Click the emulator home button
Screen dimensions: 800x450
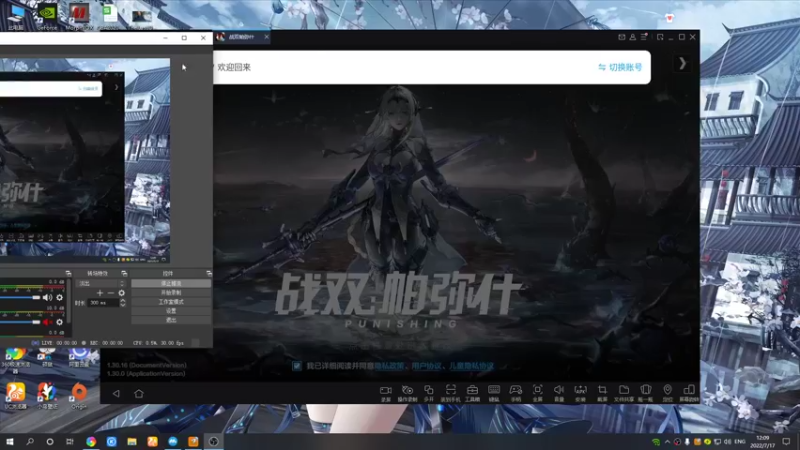[139, 393]
